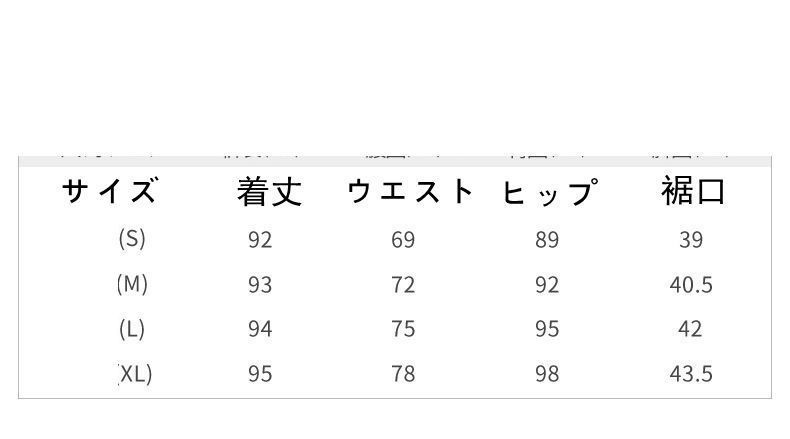Click the ウエスト column header
Image resolution: width=790 pixels, height=439 pixels.
pos(410,190)
